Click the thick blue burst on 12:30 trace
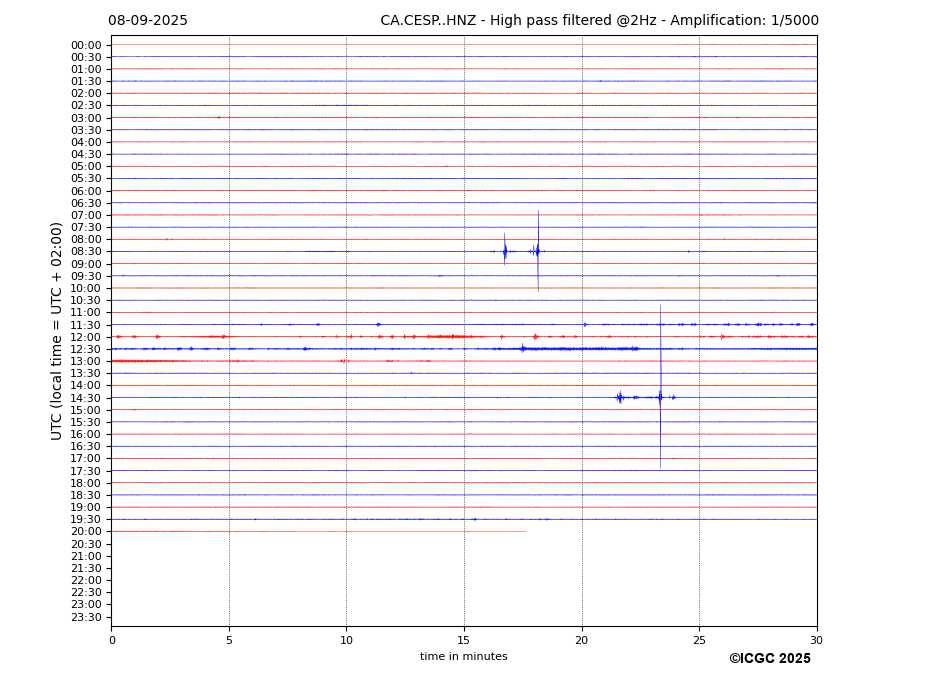This screenshot has height=696, width=927. (x=579, y=349)
